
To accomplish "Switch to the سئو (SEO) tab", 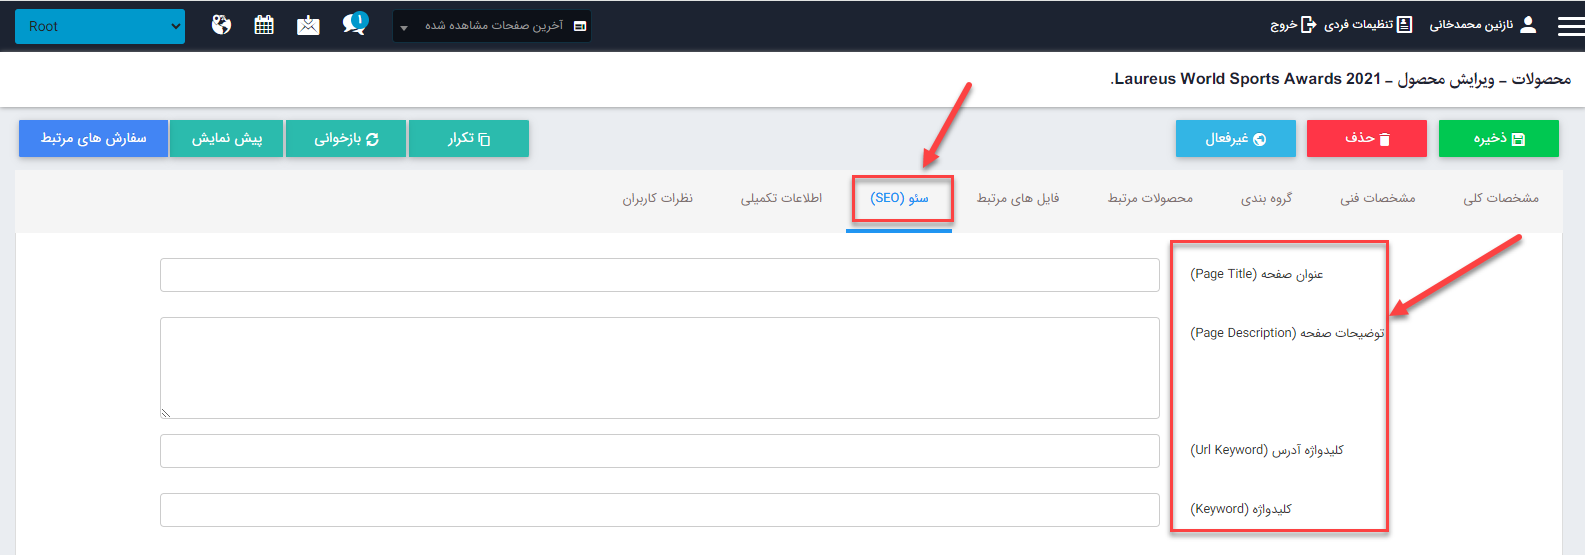I will tap(899, 198).
